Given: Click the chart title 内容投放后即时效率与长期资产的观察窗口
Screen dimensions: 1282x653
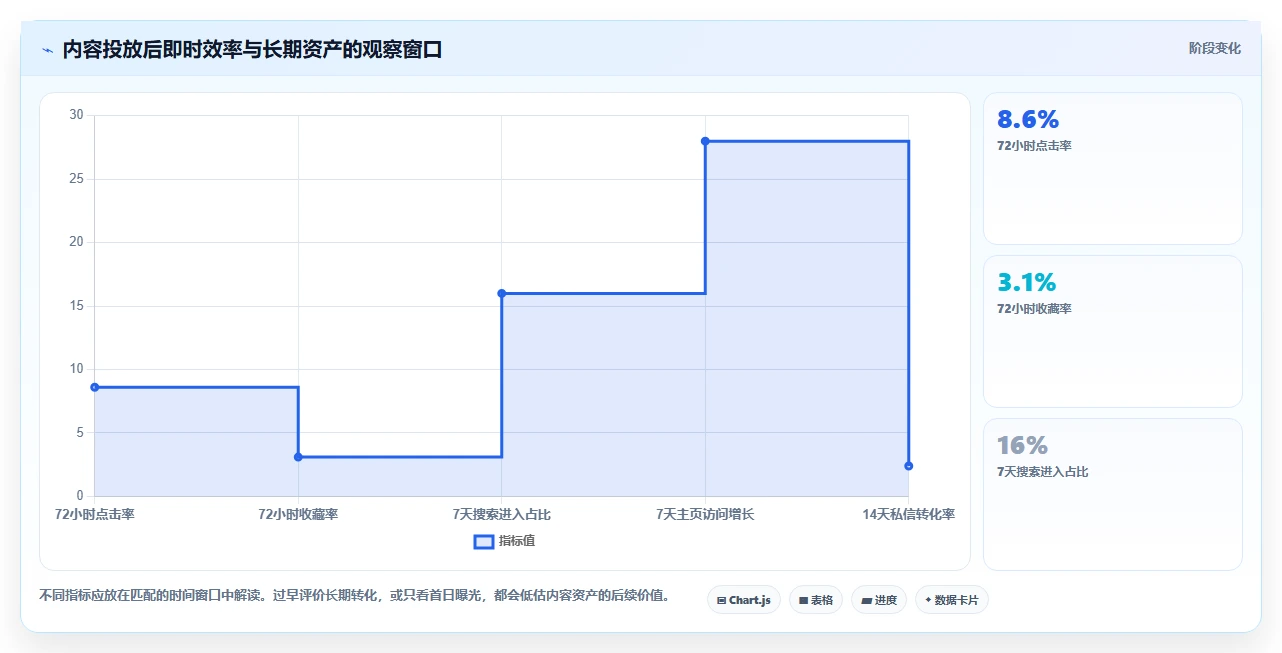Looking at the screenshot, I should pos(252,49).
